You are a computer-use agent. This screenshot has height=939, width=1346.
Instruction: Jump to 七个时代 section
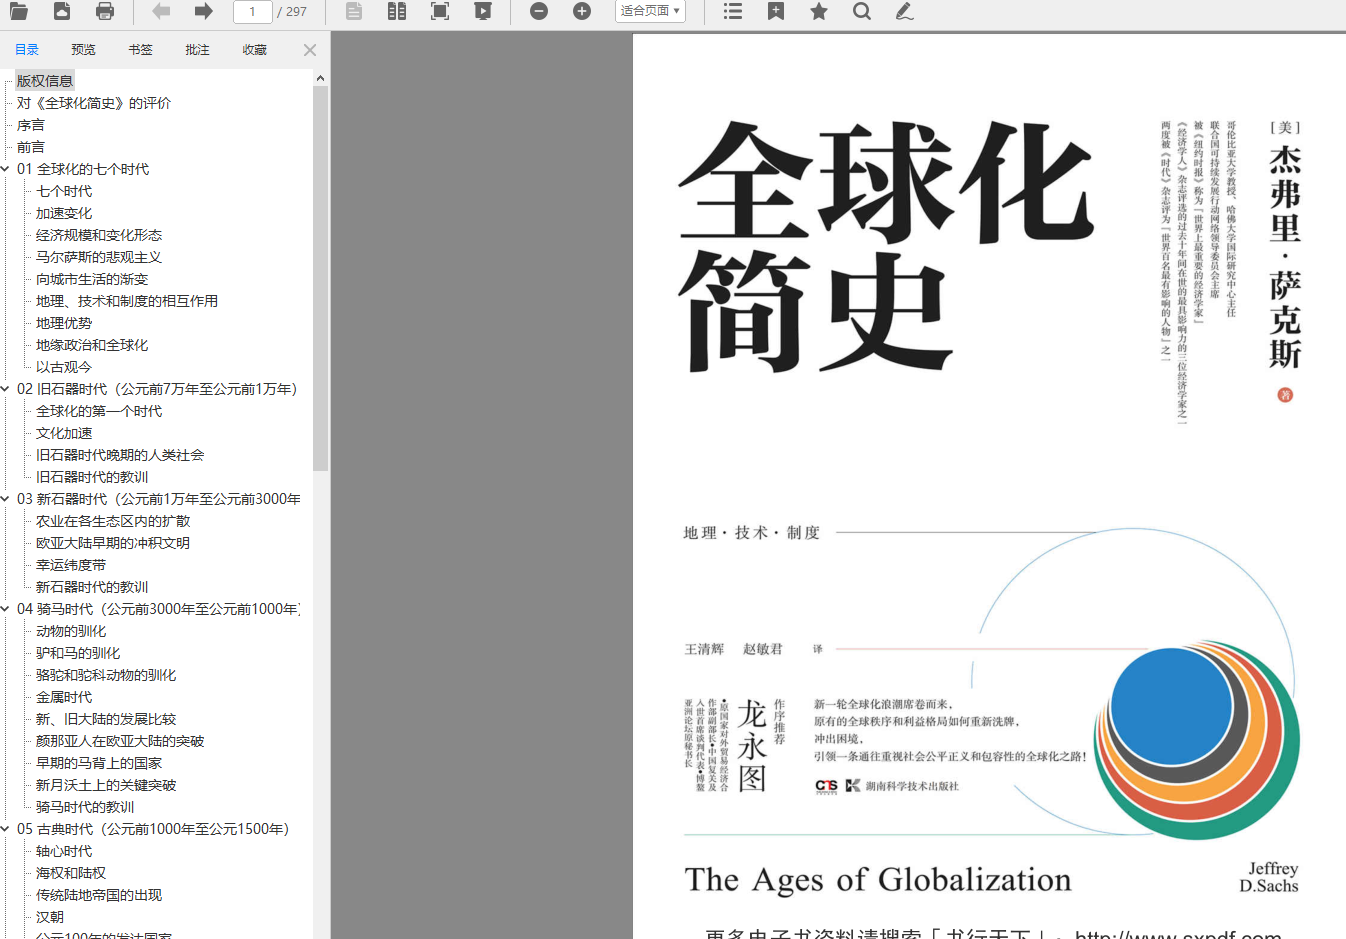(x=64, y=191)
